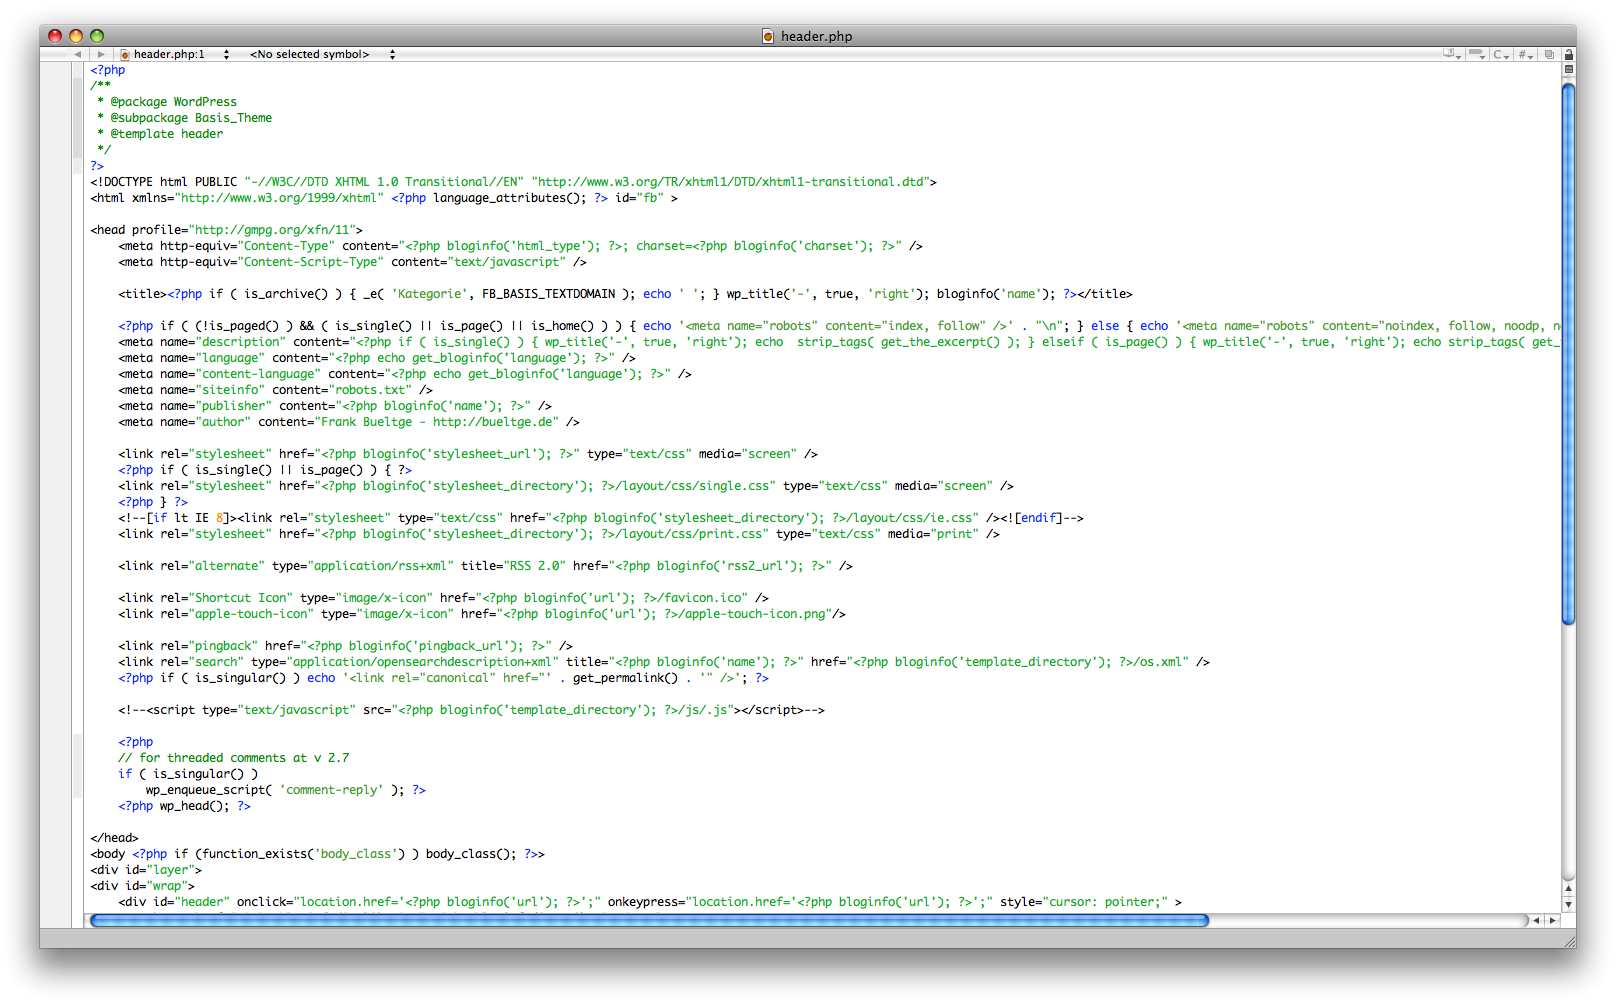Zoom window using the green button
Viewport: 1616px width, 1003px height.
(x=97, y=36)
